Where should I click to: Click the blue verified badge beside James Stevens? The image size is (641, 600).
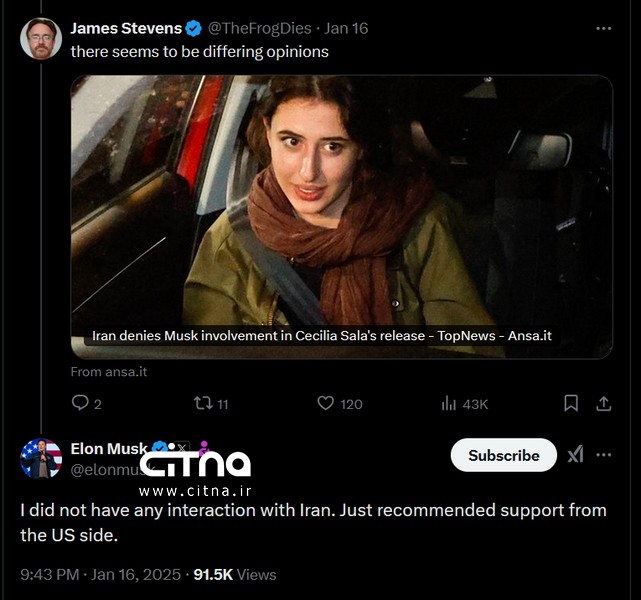click(194, 28)
